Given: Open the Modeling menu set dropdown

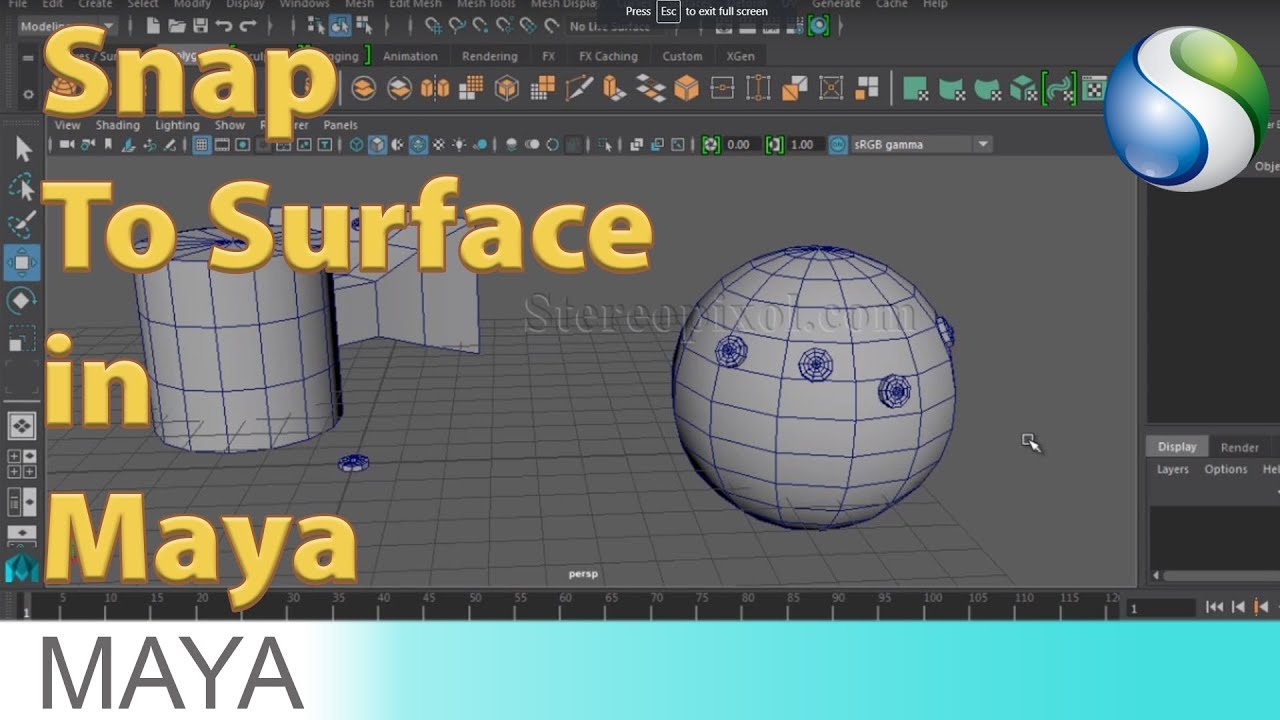Looking at the screenshot, I should pyautogui.click(x=67, y=26).
